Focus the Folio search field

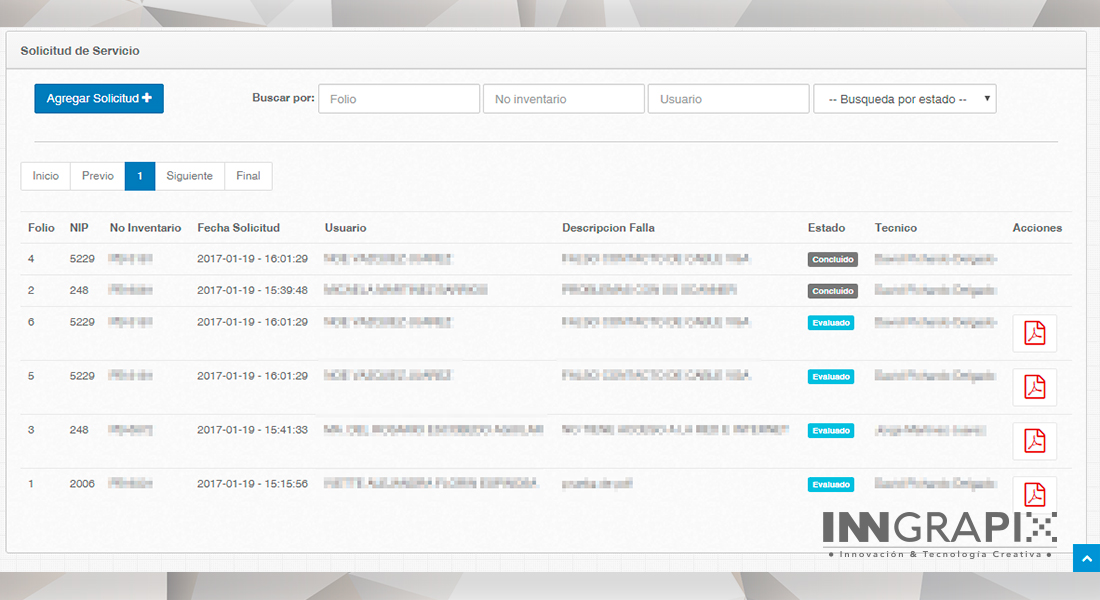coord(399,99)
